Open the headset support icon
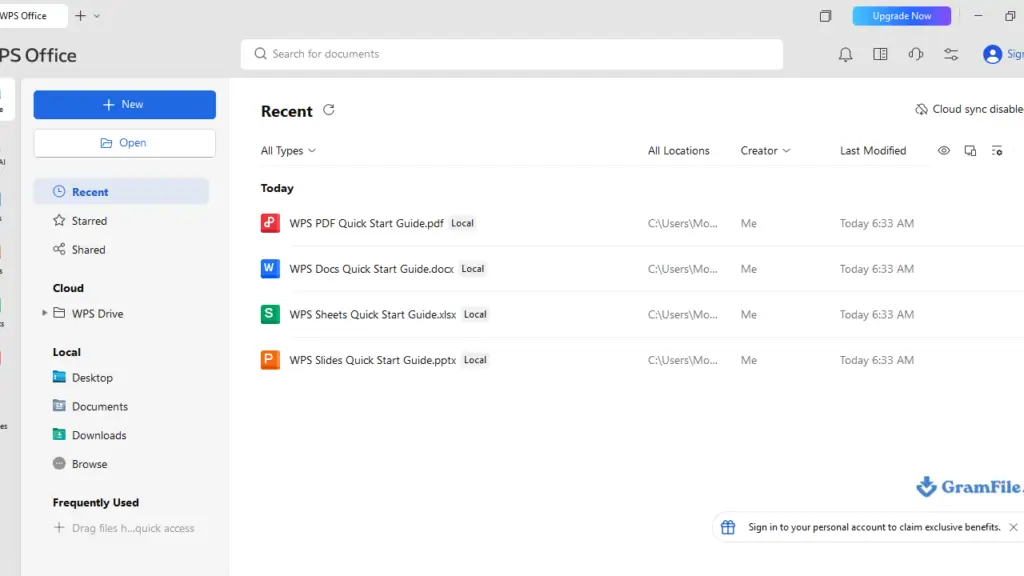 click(x=916, y=54)
